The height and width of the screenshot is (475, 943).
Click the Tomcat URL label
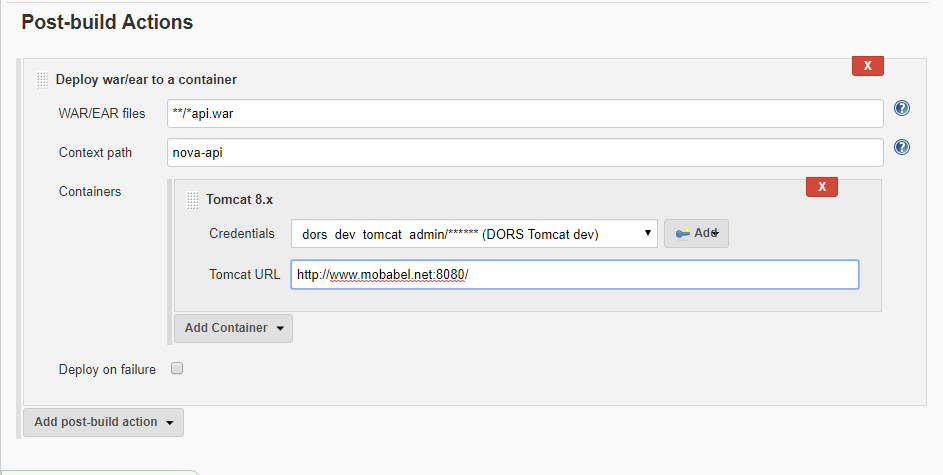(x=244, y=275)
